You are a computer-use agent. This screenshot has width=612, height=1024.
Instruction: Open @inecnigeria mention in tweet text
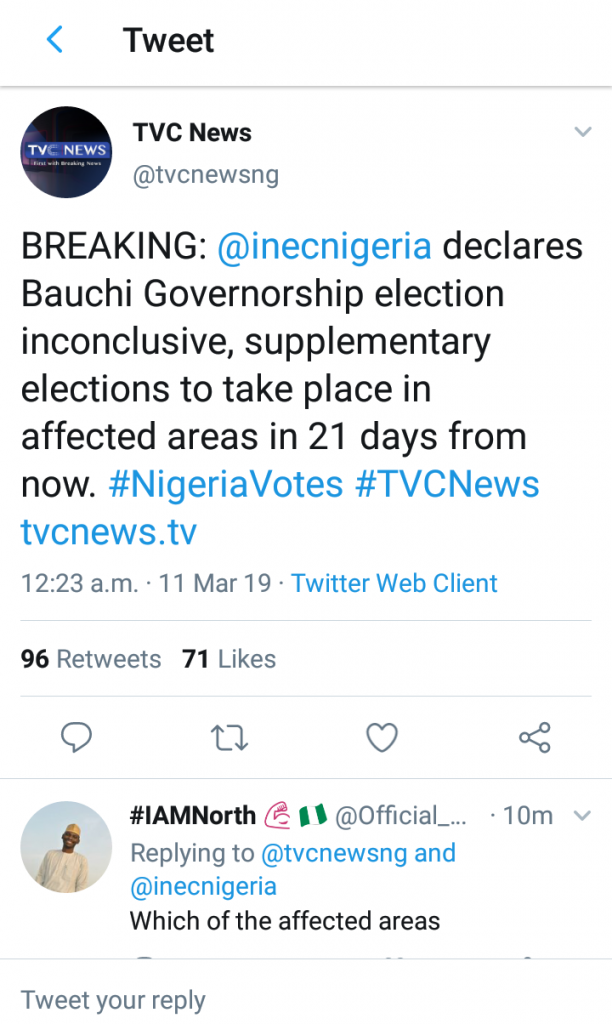(x=324, y=246)
